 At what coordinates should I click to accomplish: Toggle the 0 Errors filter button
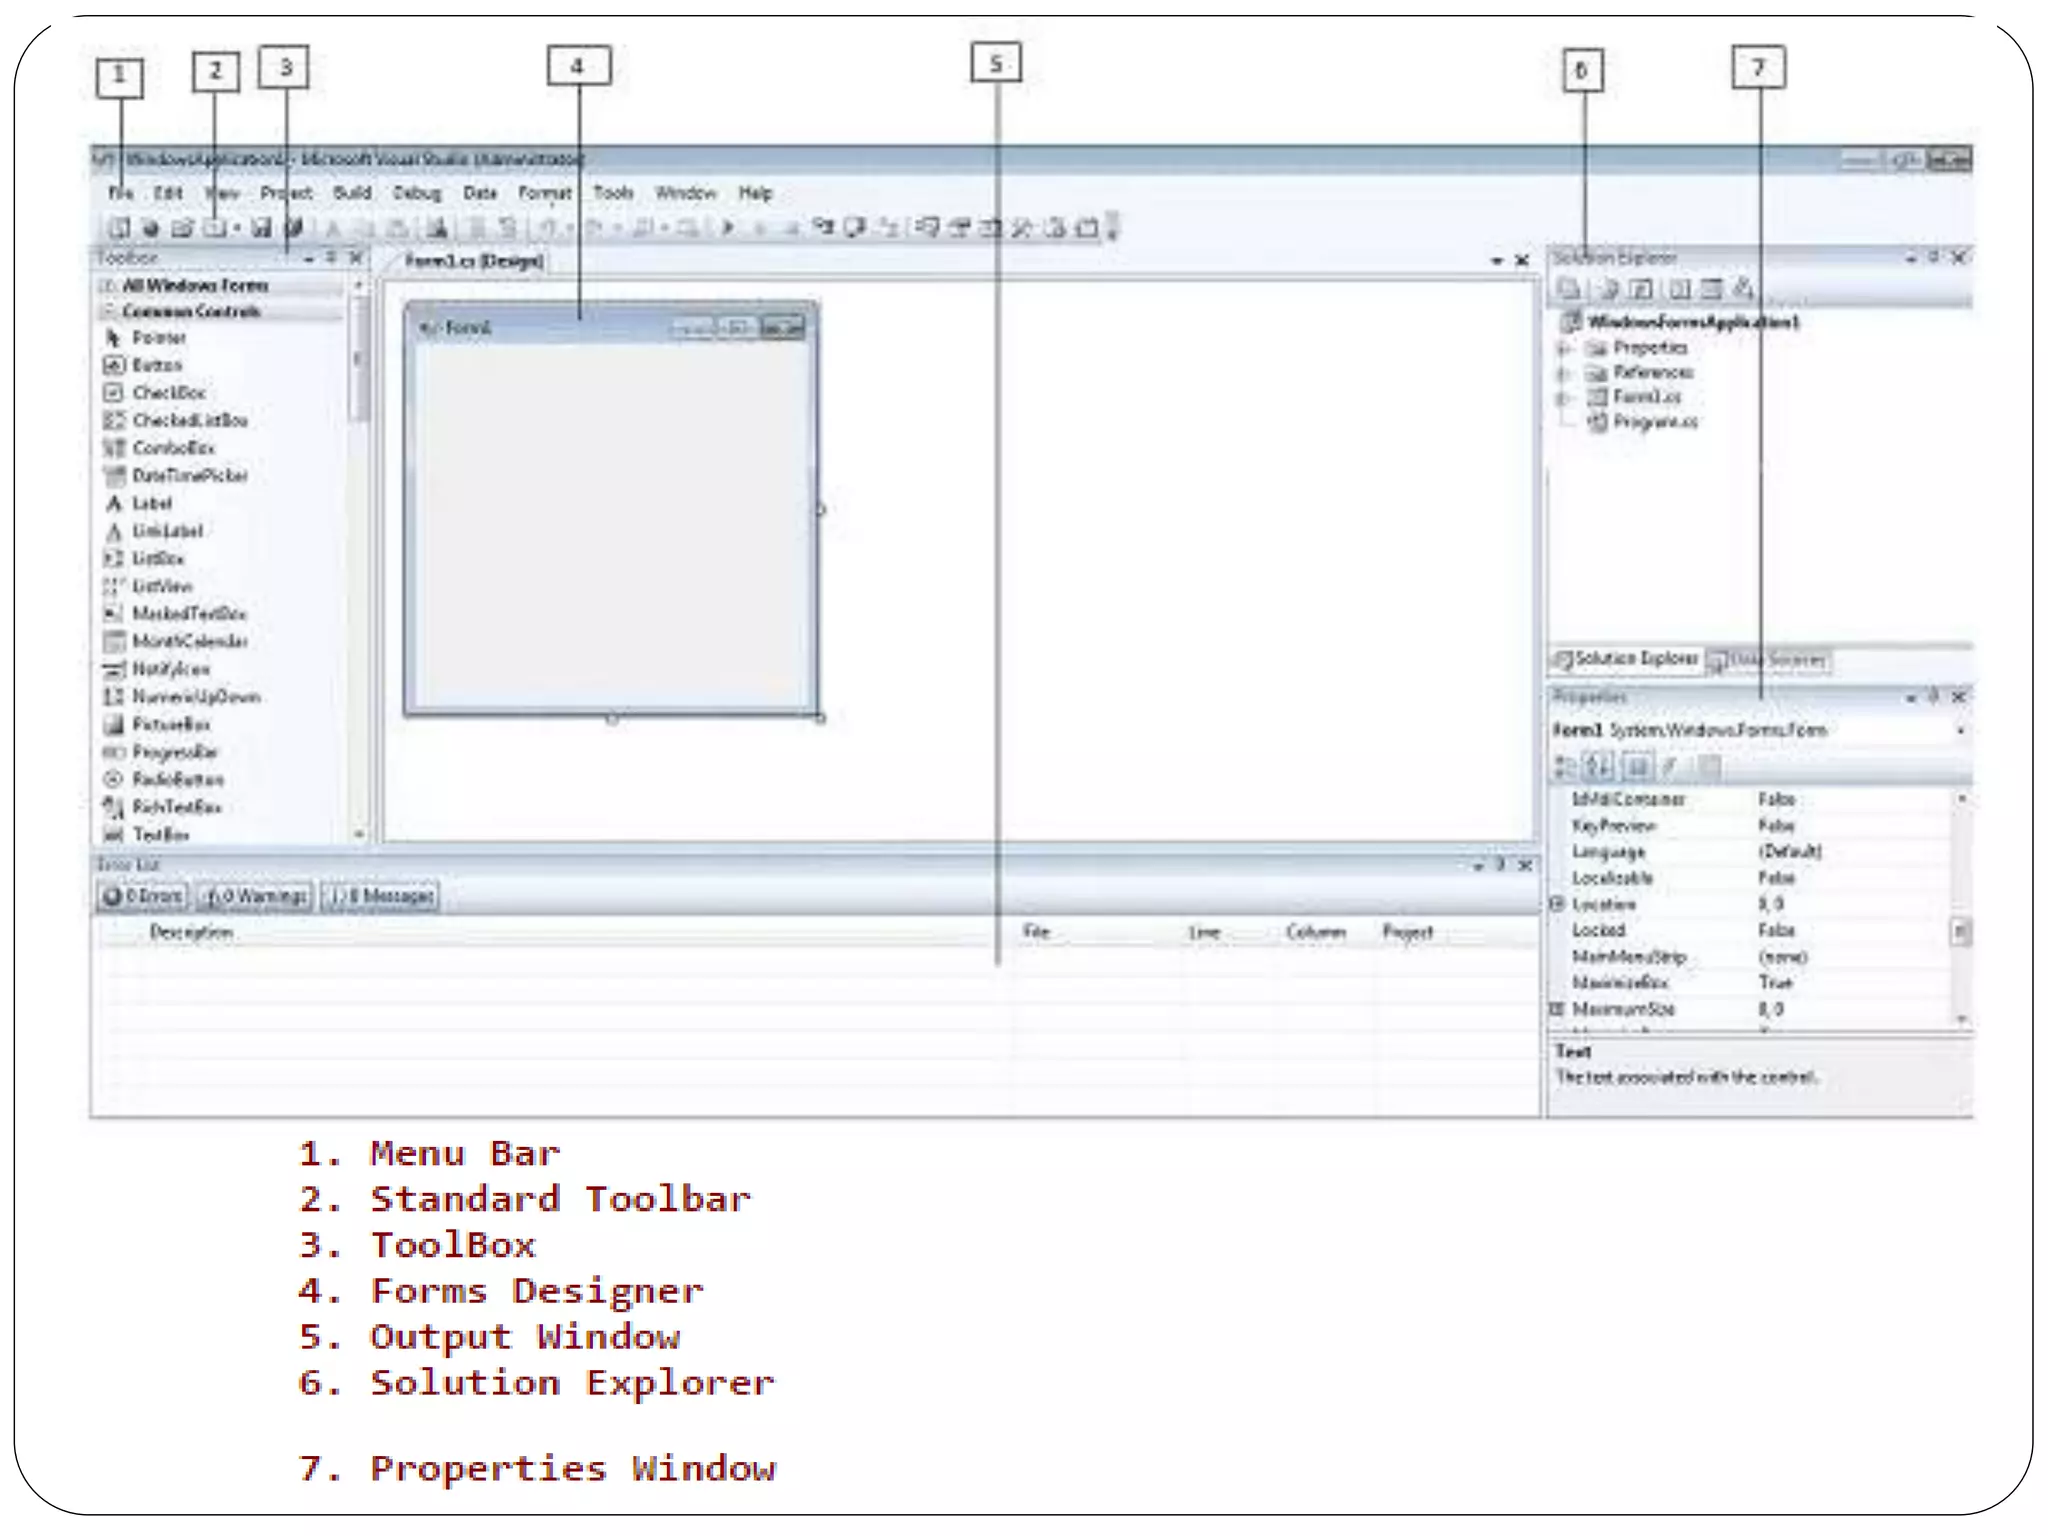[x=142, y=896]
